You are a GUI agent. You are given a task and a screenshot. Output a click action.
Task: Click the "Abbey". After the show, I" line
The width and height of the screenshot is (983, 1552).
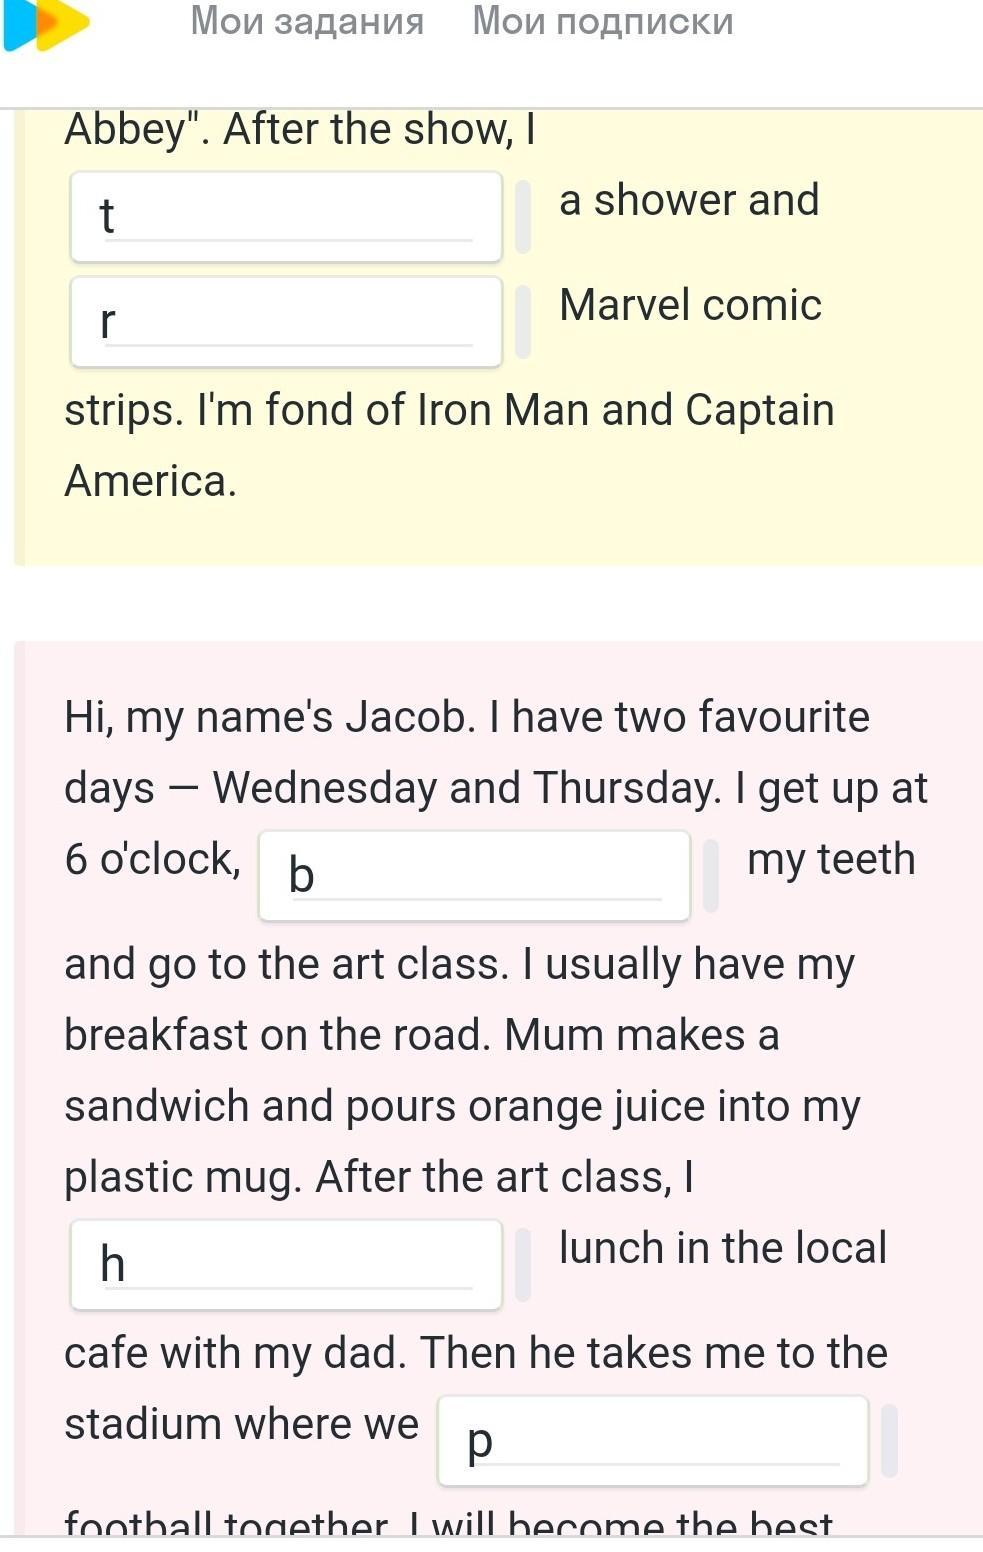pos(300,129)
